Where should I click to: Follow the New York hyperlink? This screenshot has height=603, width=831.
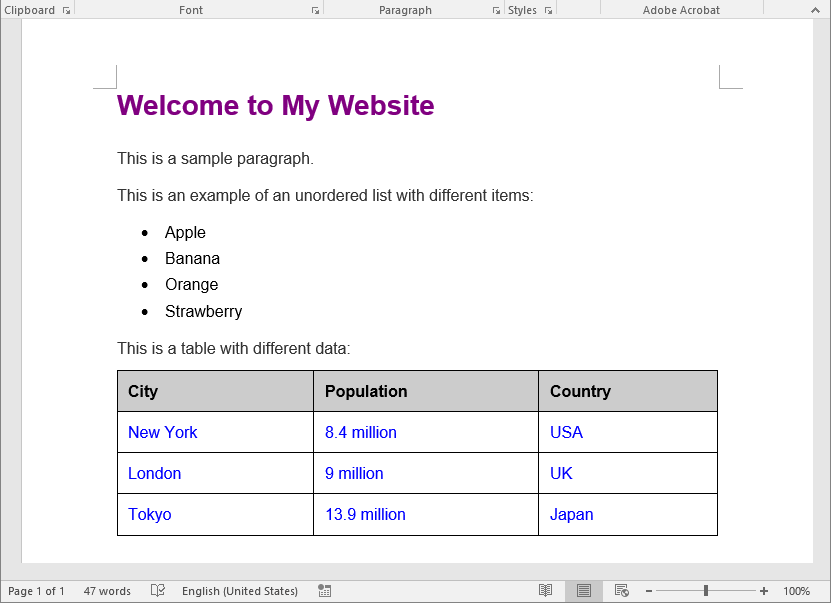tap(162, 432)
